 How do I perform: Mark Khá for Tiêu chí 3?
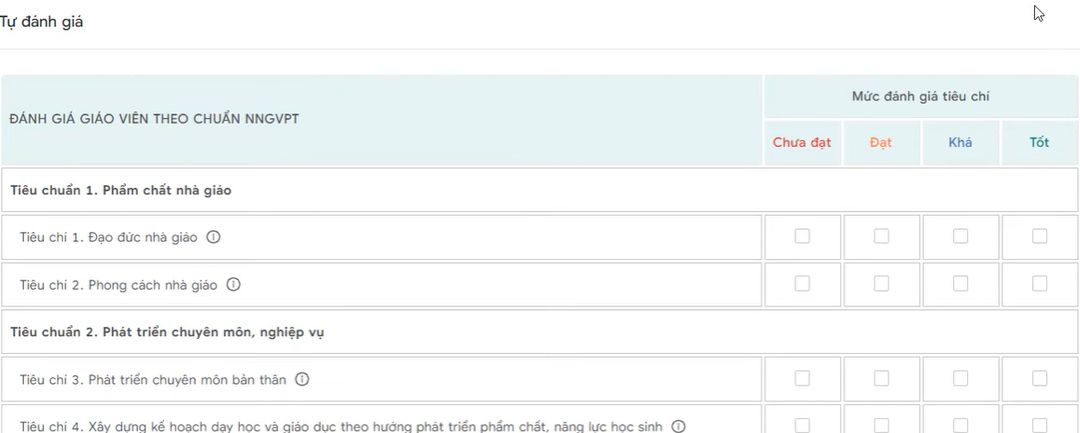[x=960, y=379]
